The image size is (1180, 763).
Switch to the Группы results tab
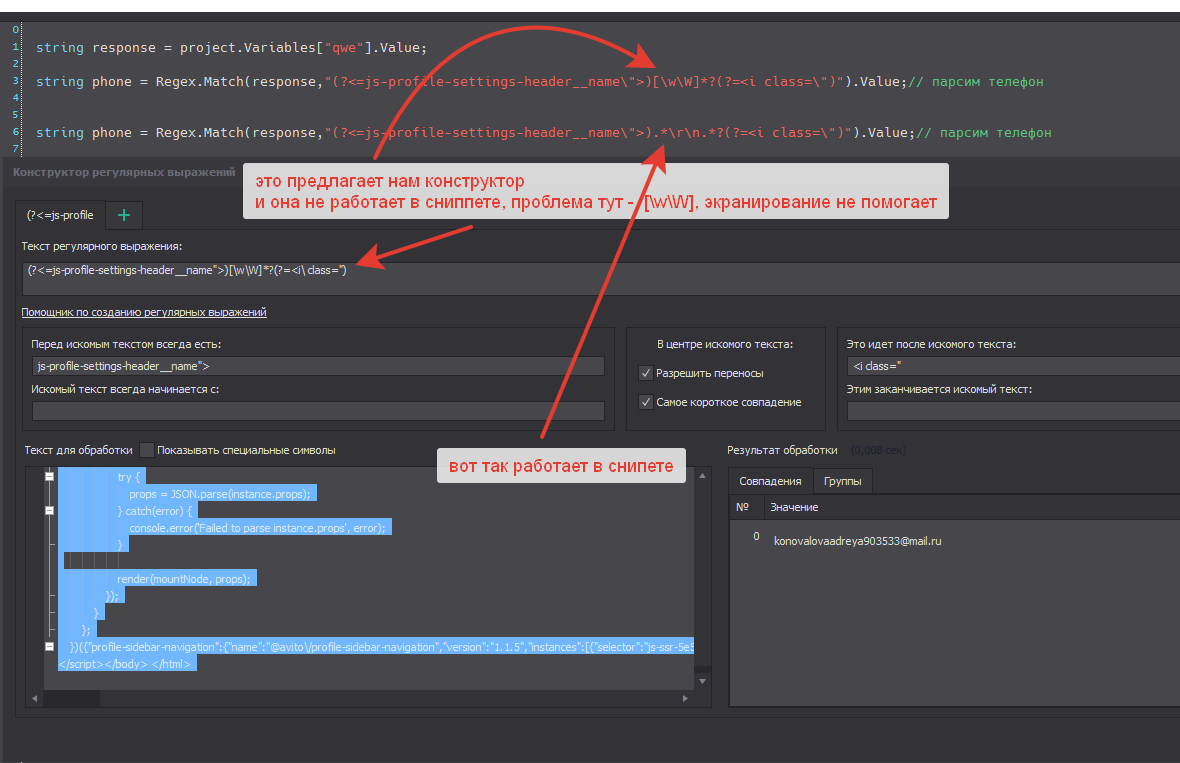point(842,481)
